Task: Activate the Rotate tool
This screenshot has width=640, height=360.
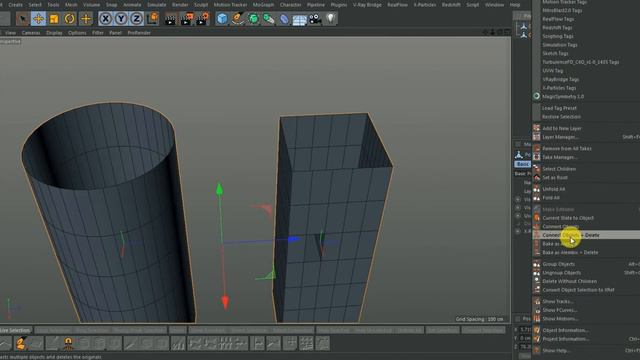Action: pos(70,19)
